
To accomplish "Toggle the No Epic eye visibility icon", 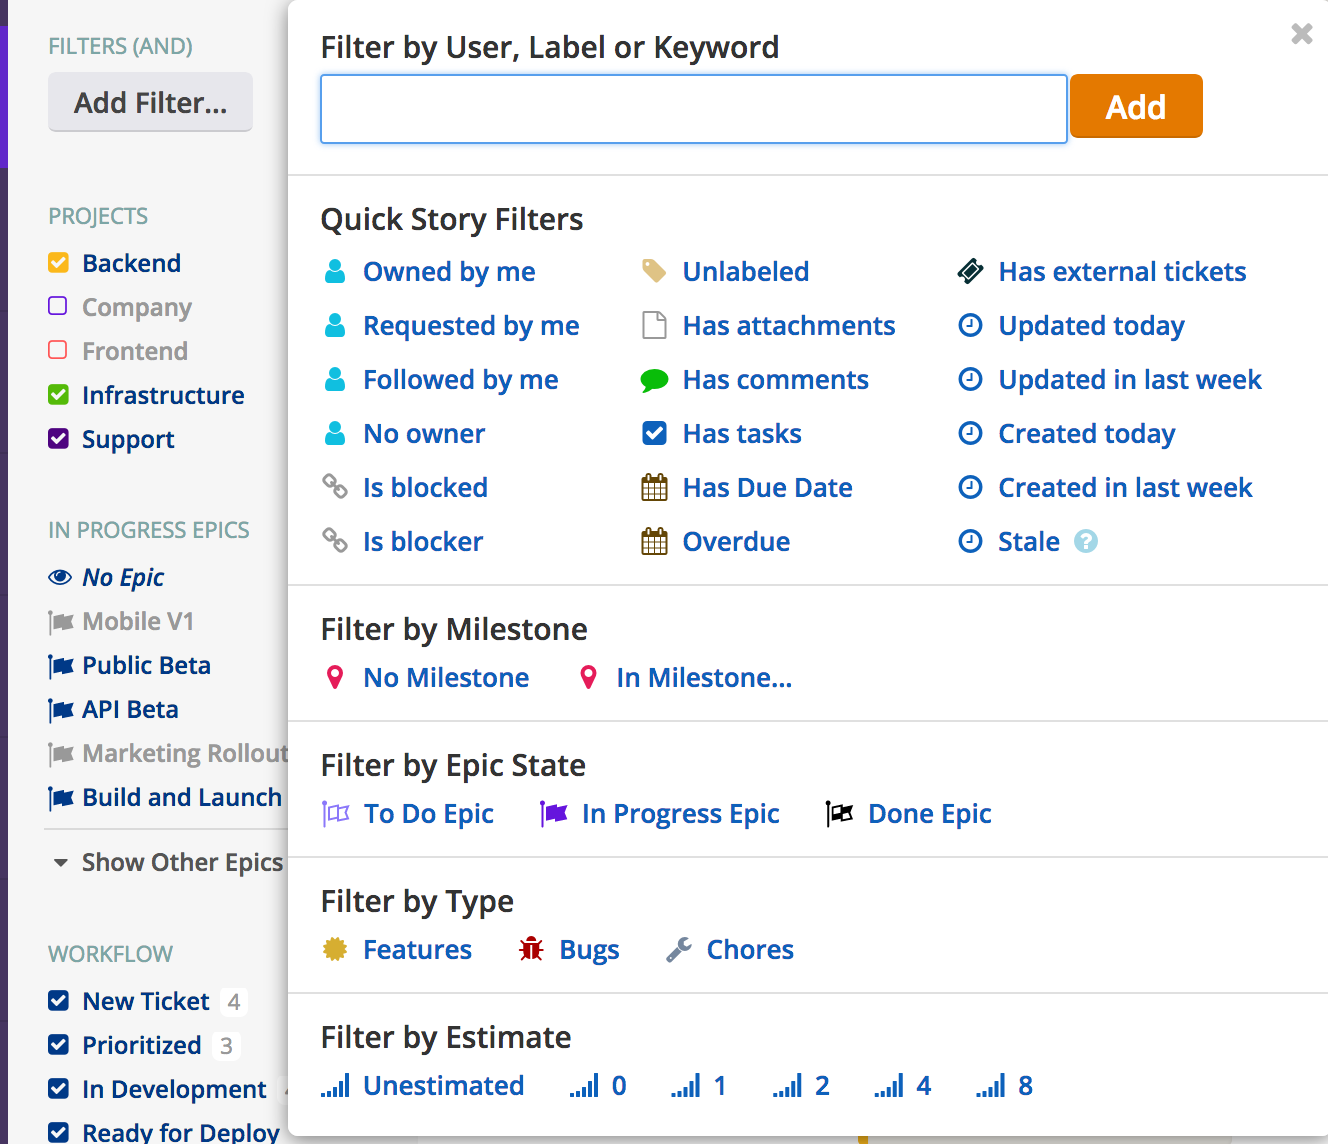I will pyautogui.click(x=60, y=577).
